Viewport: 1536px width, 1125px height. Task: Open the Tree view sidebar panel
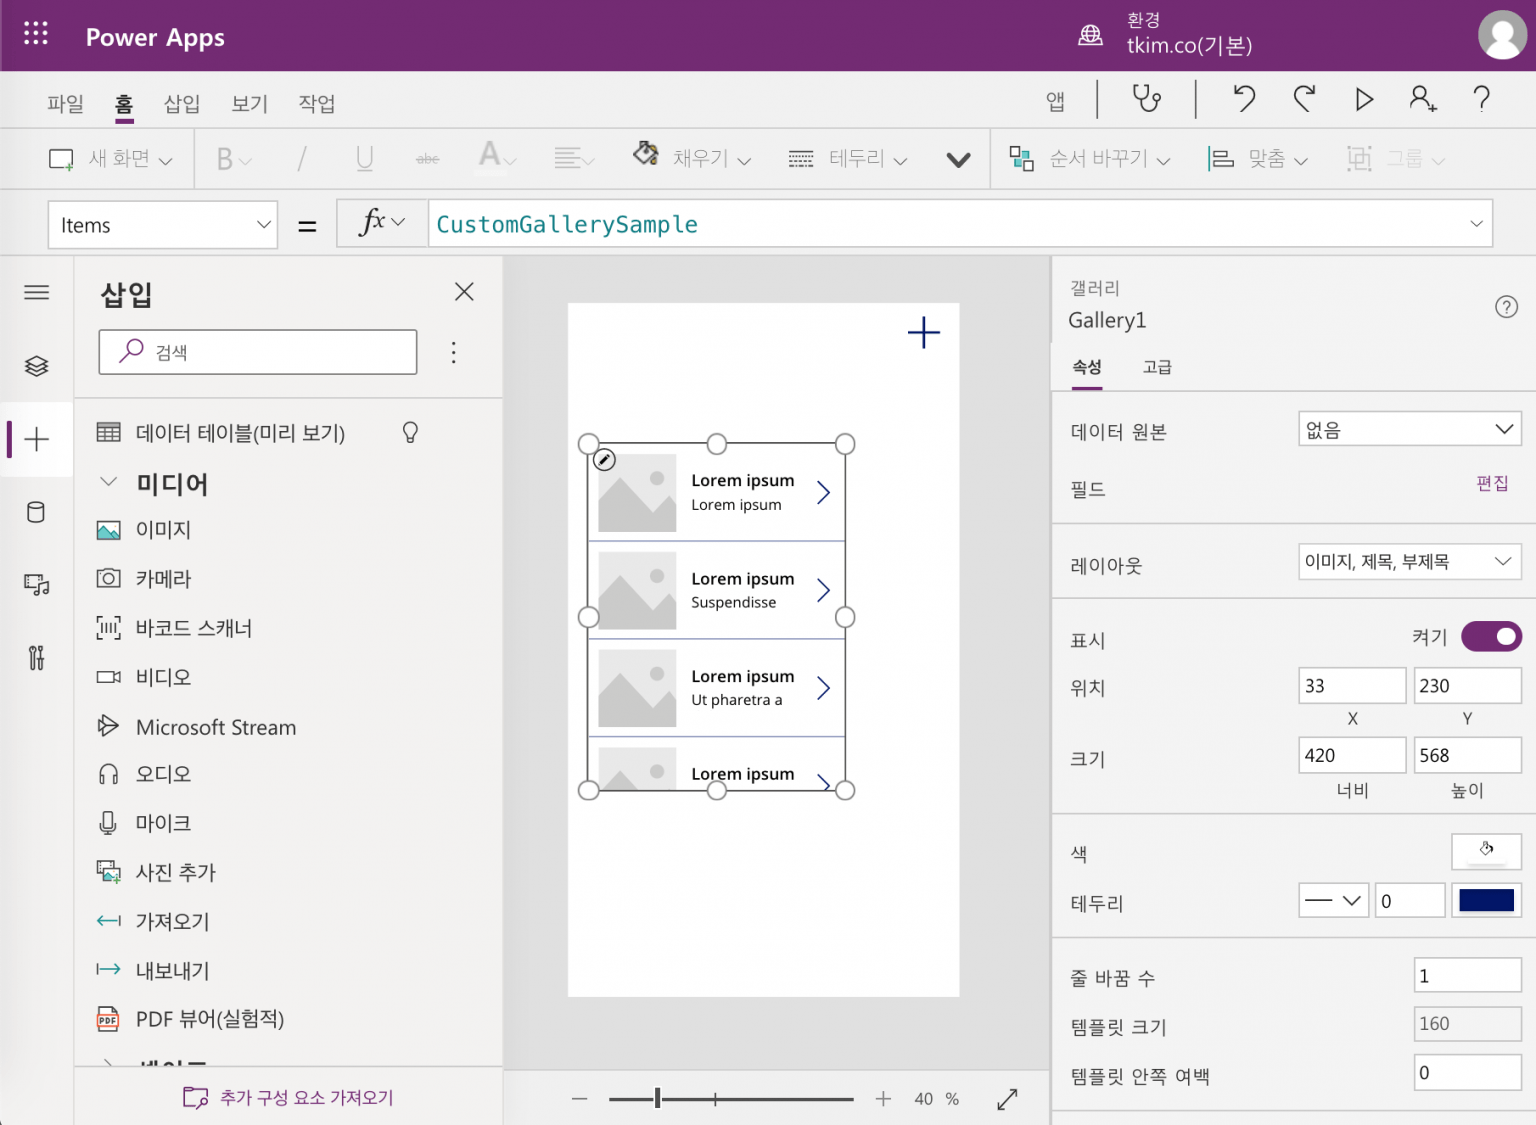click(37, 366)
